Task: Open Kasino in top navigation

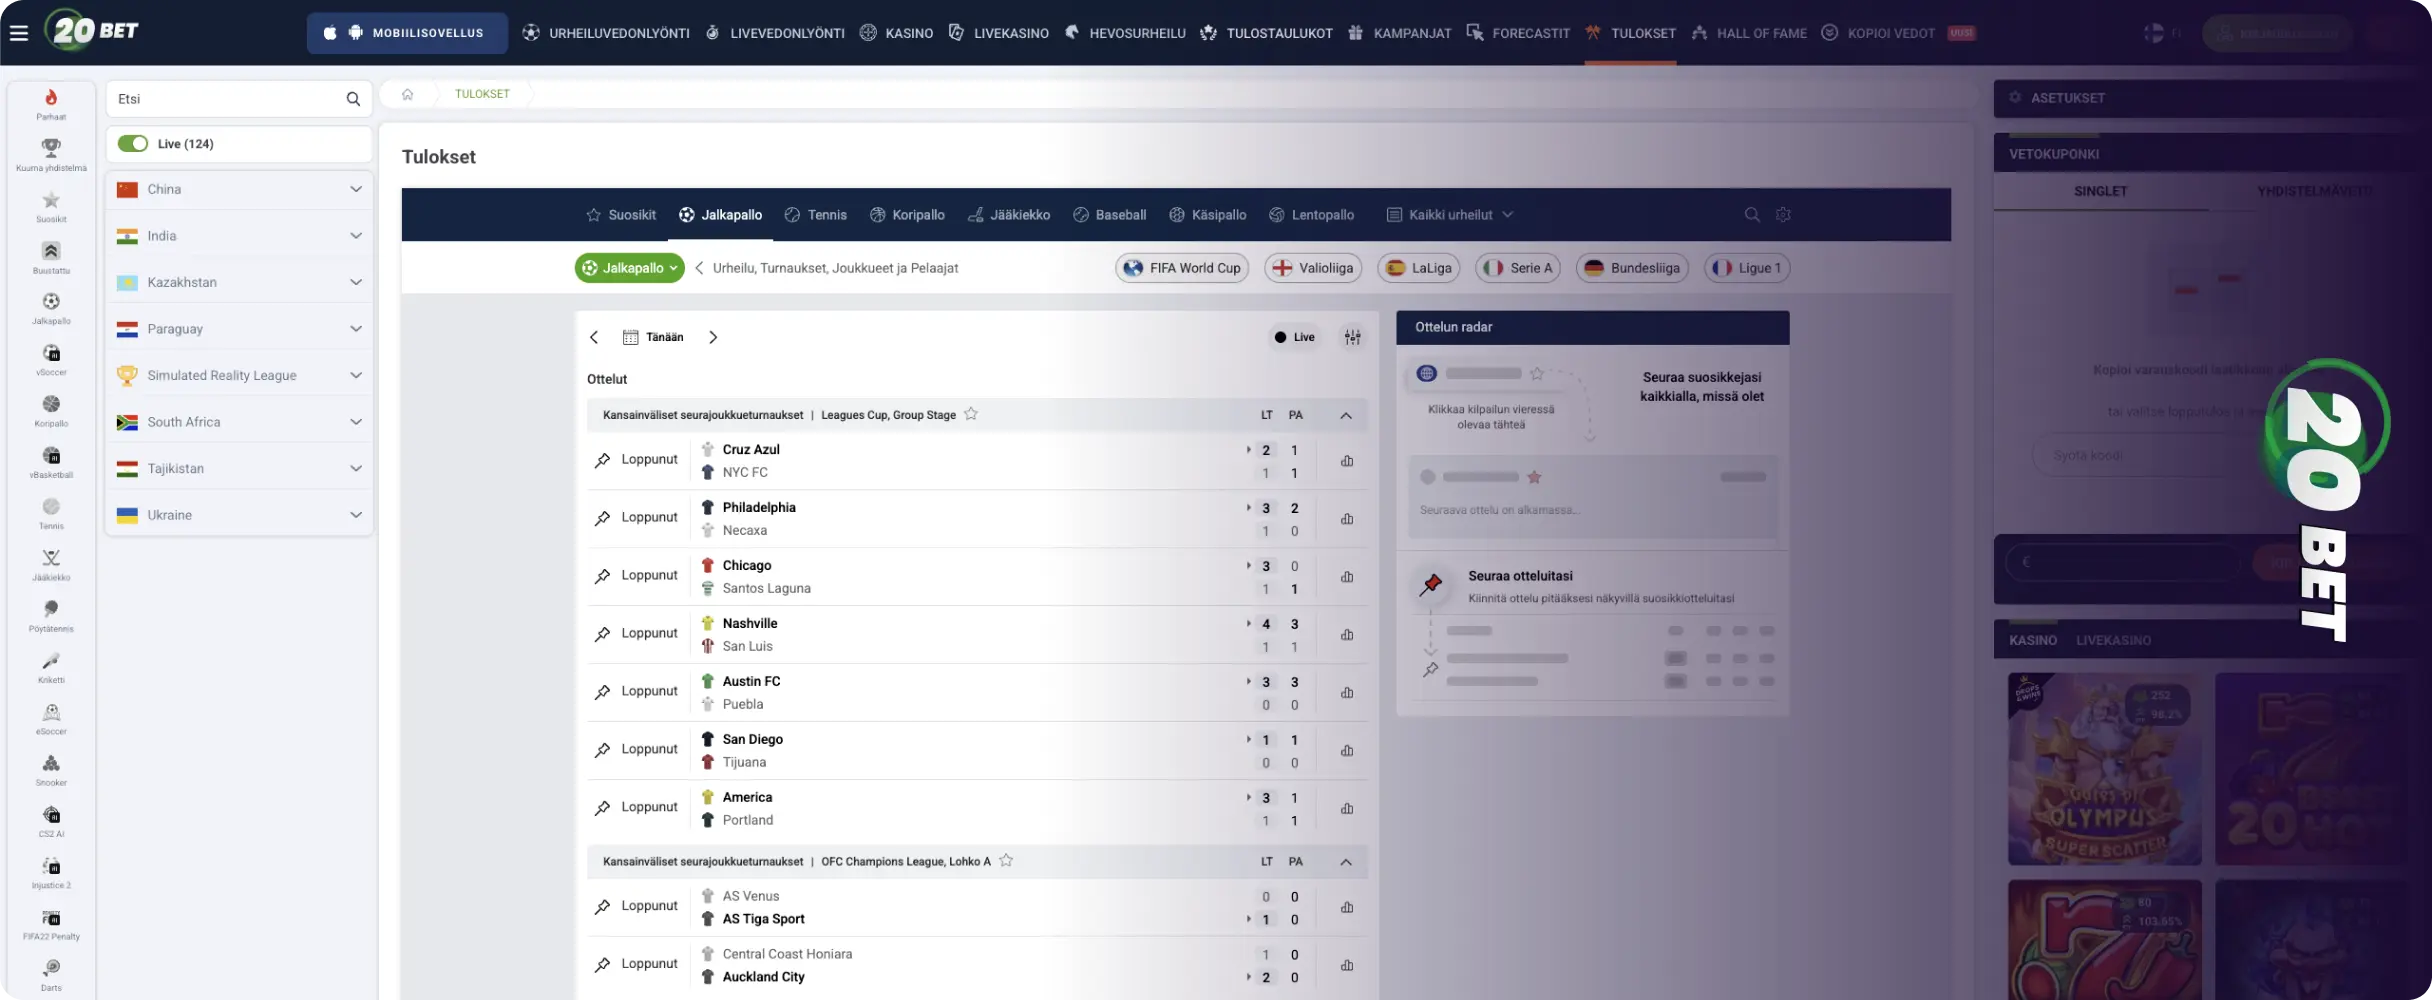Action: click(896, 33)
